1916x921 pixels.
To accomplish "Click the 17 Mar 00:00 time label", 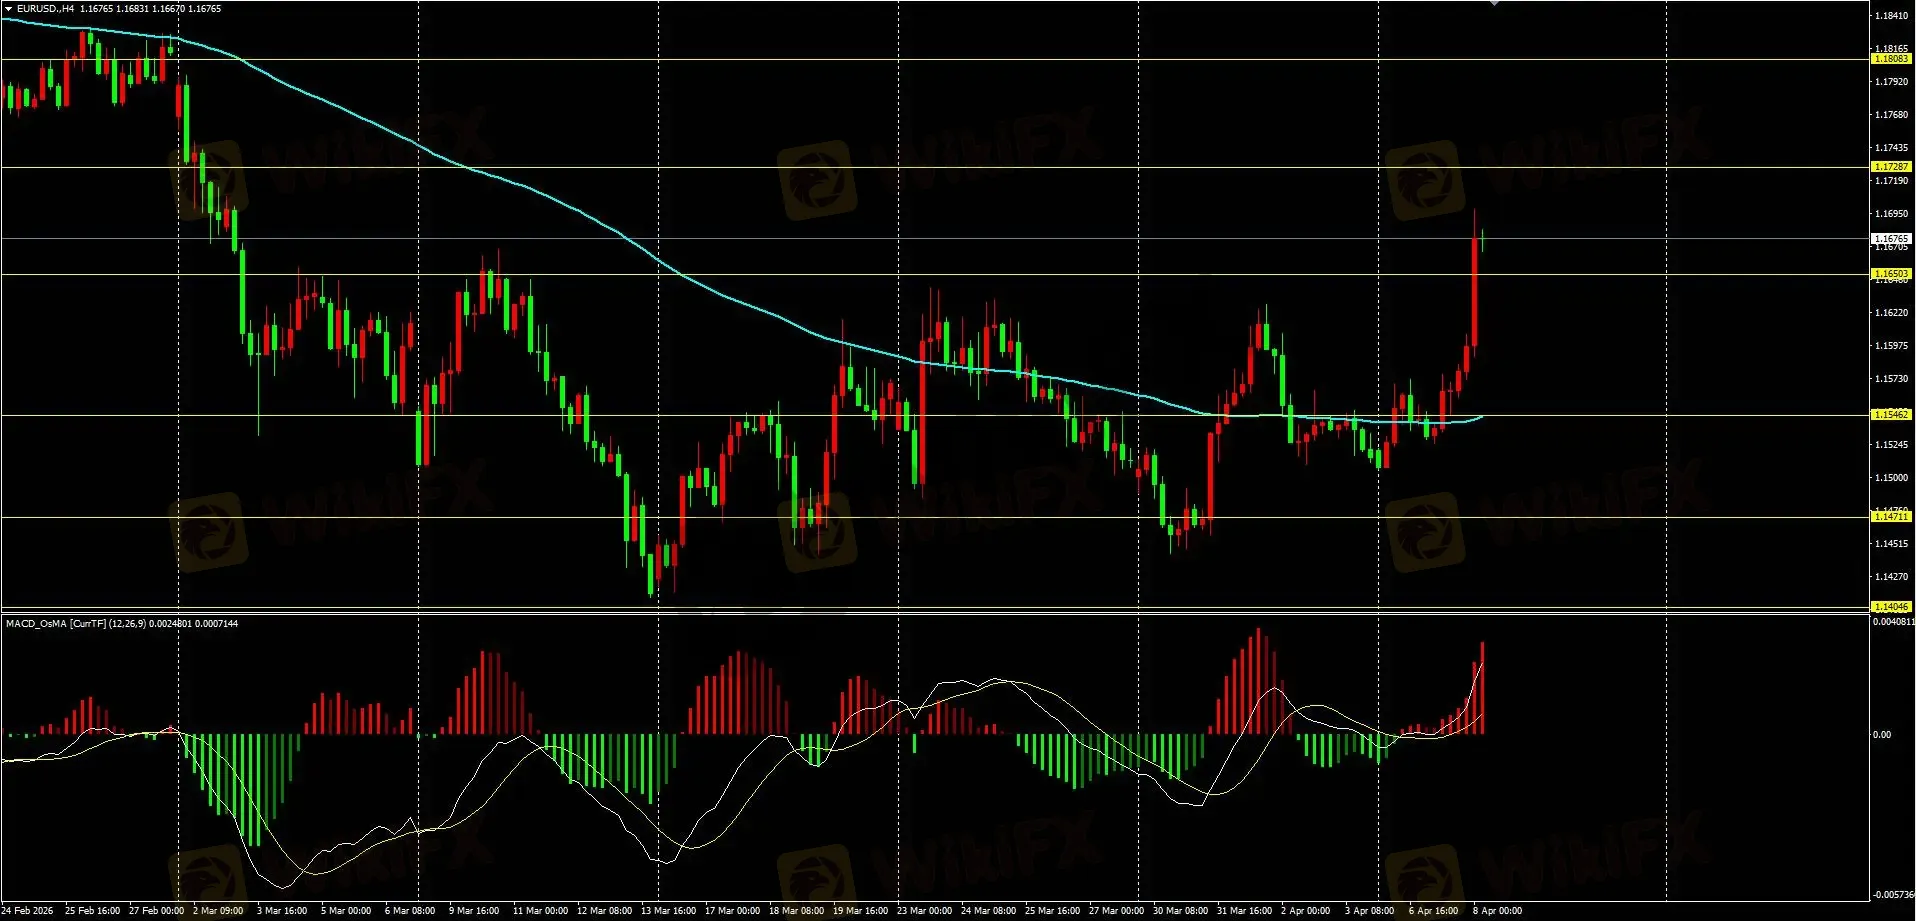I will tap(732, 911).
